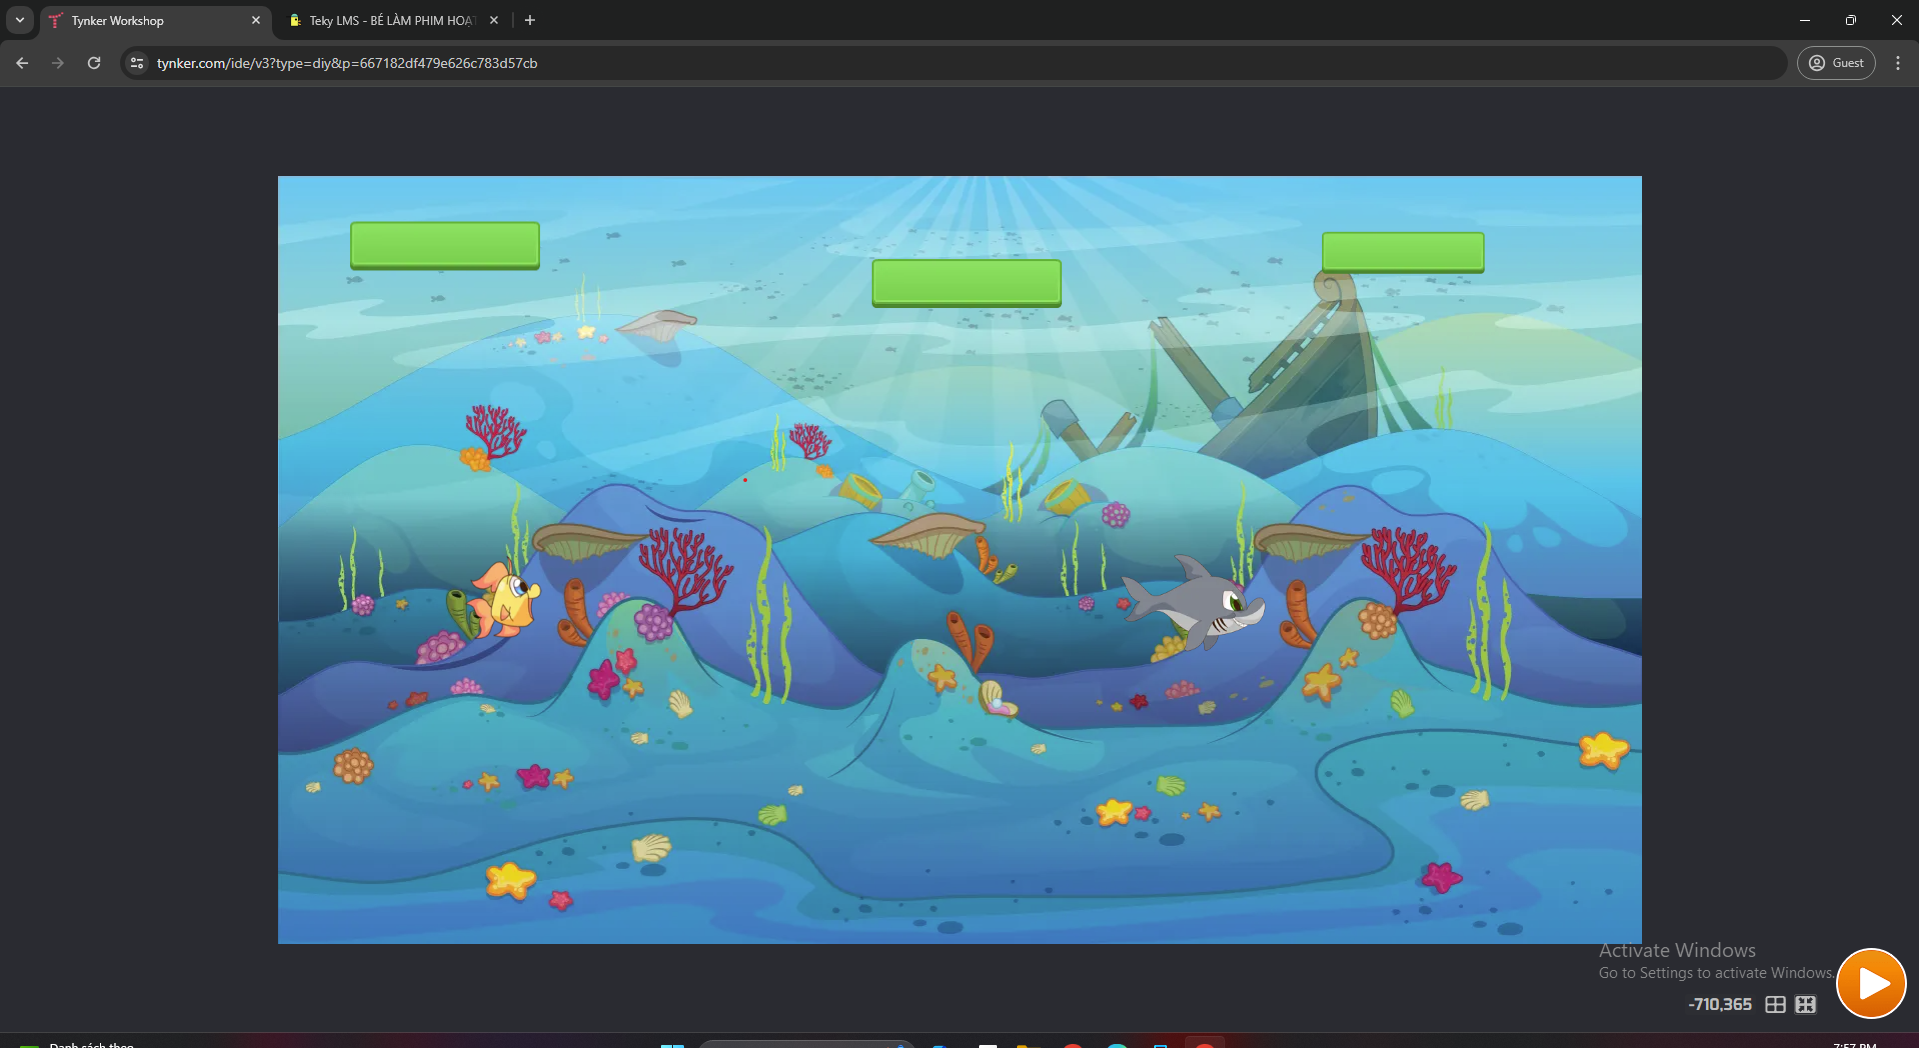Click the gray shark sprite

[1195, 605]
